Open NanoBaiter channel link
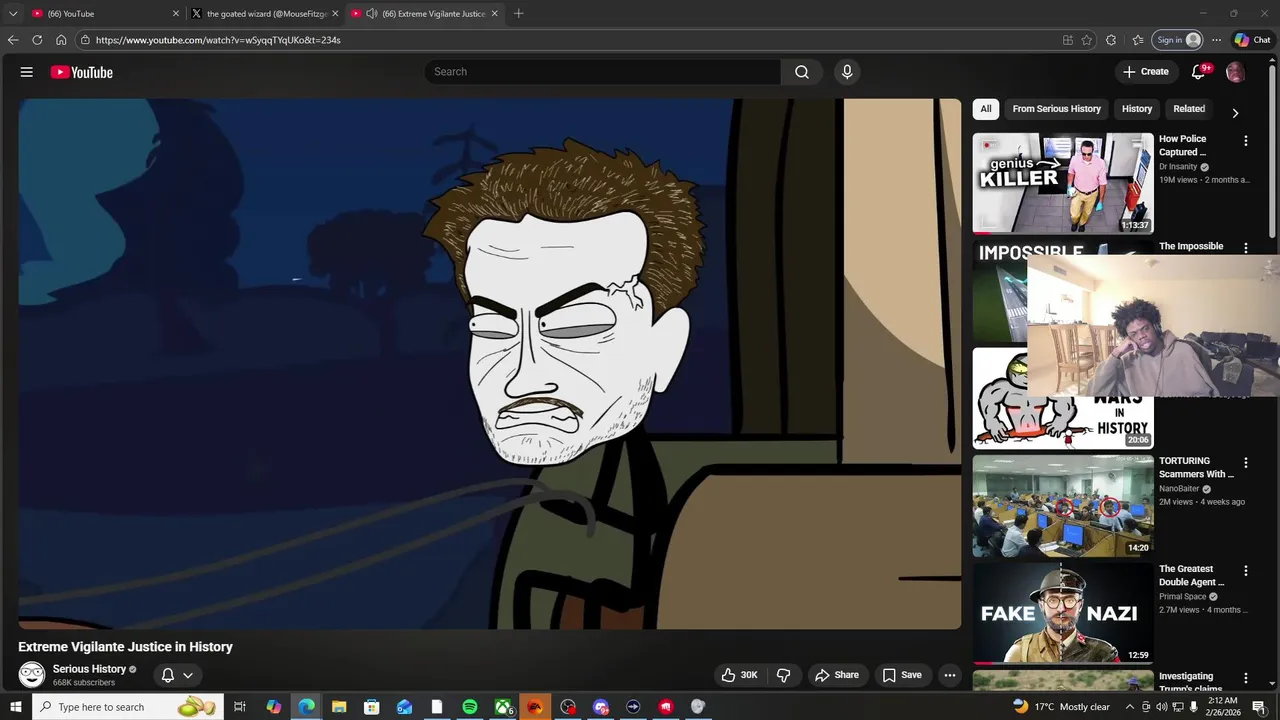 point(1179,489)
